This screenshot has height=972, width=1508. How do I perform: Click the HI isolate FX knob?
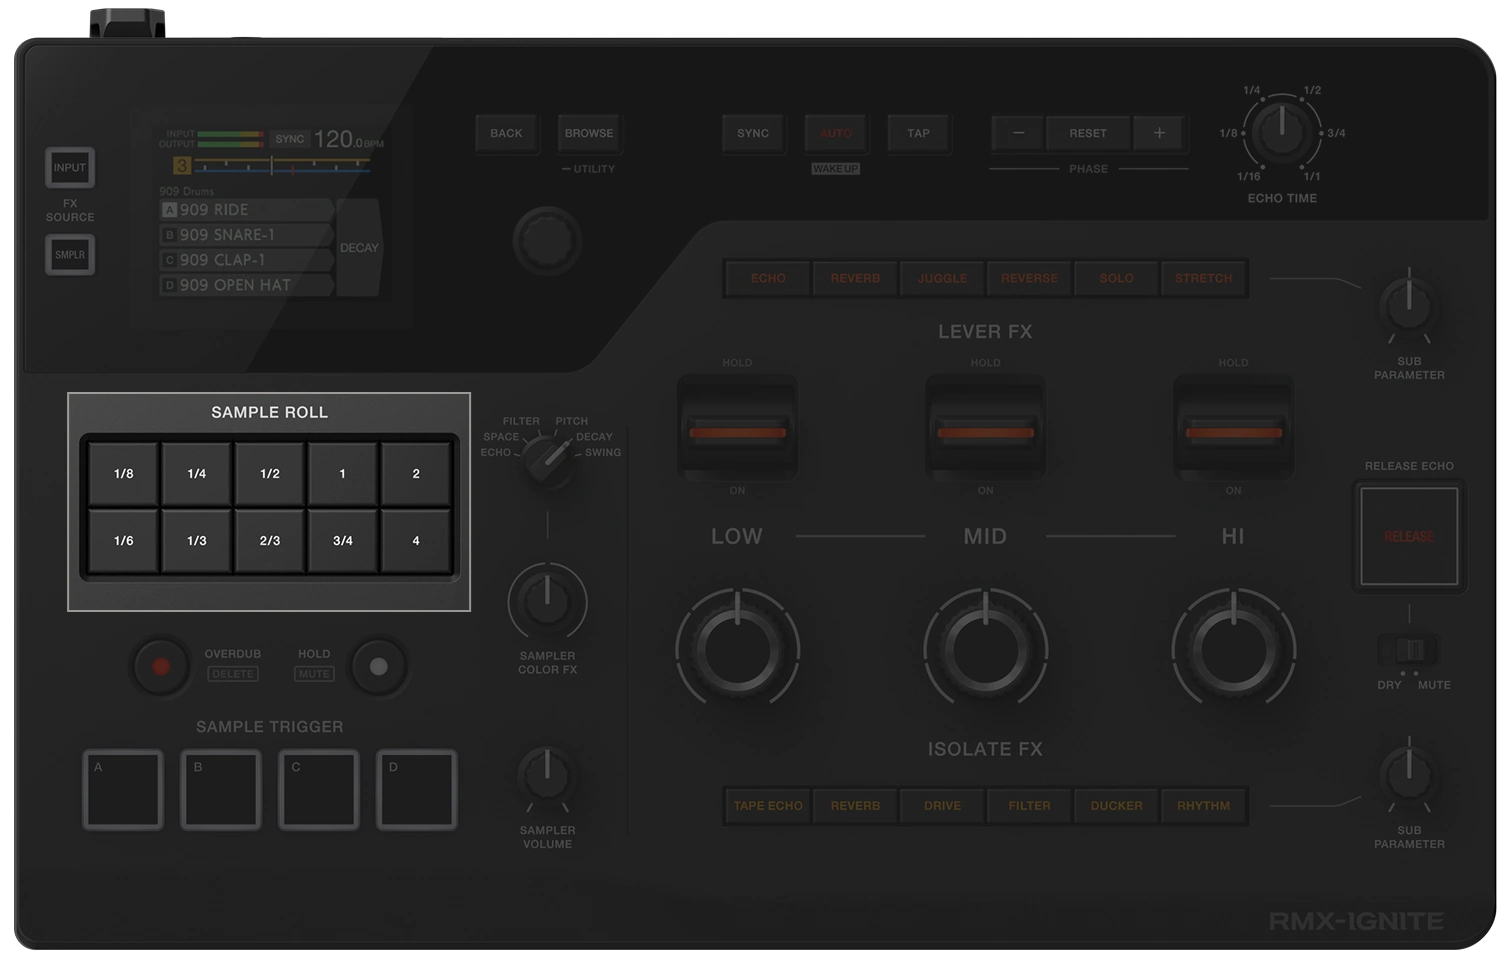coord(1233,650)
